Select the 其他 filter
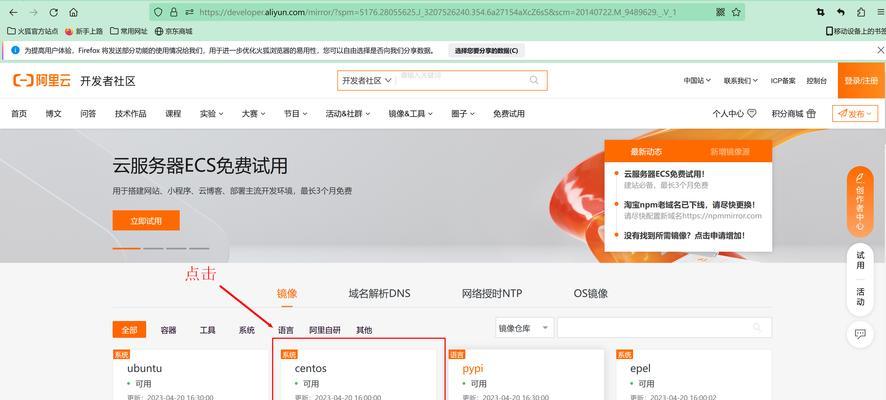Image resolution: width=886 pixels, height=400 pixels. (364, 330)
